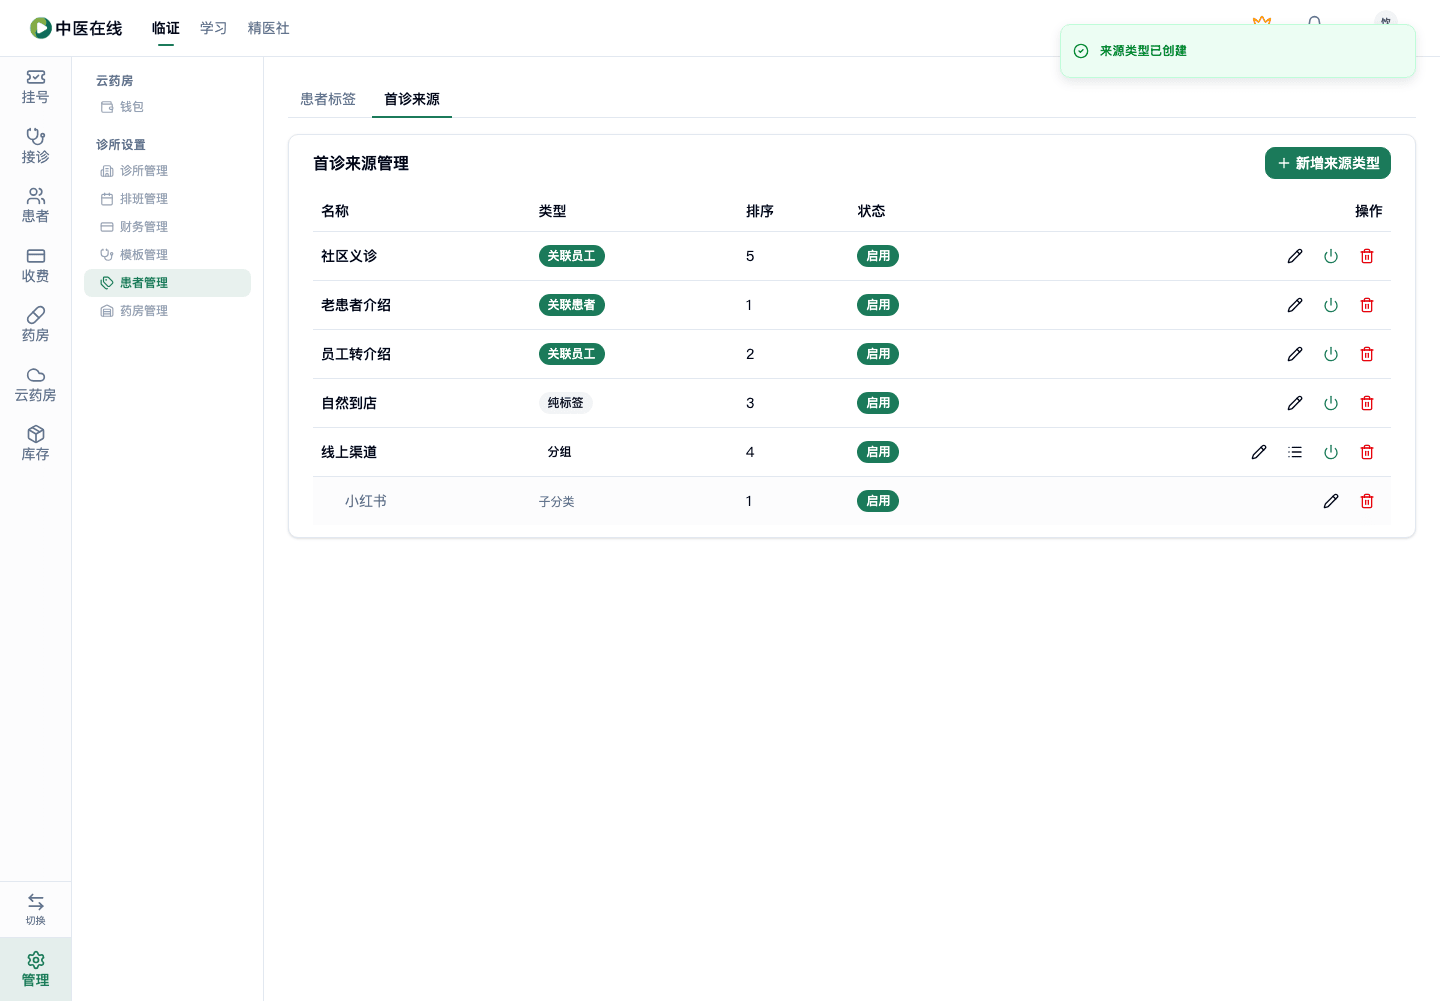Click the 启用 status badge of 小红书
The width and height of the screenshot is (1440, 1001).
[878, 501]
